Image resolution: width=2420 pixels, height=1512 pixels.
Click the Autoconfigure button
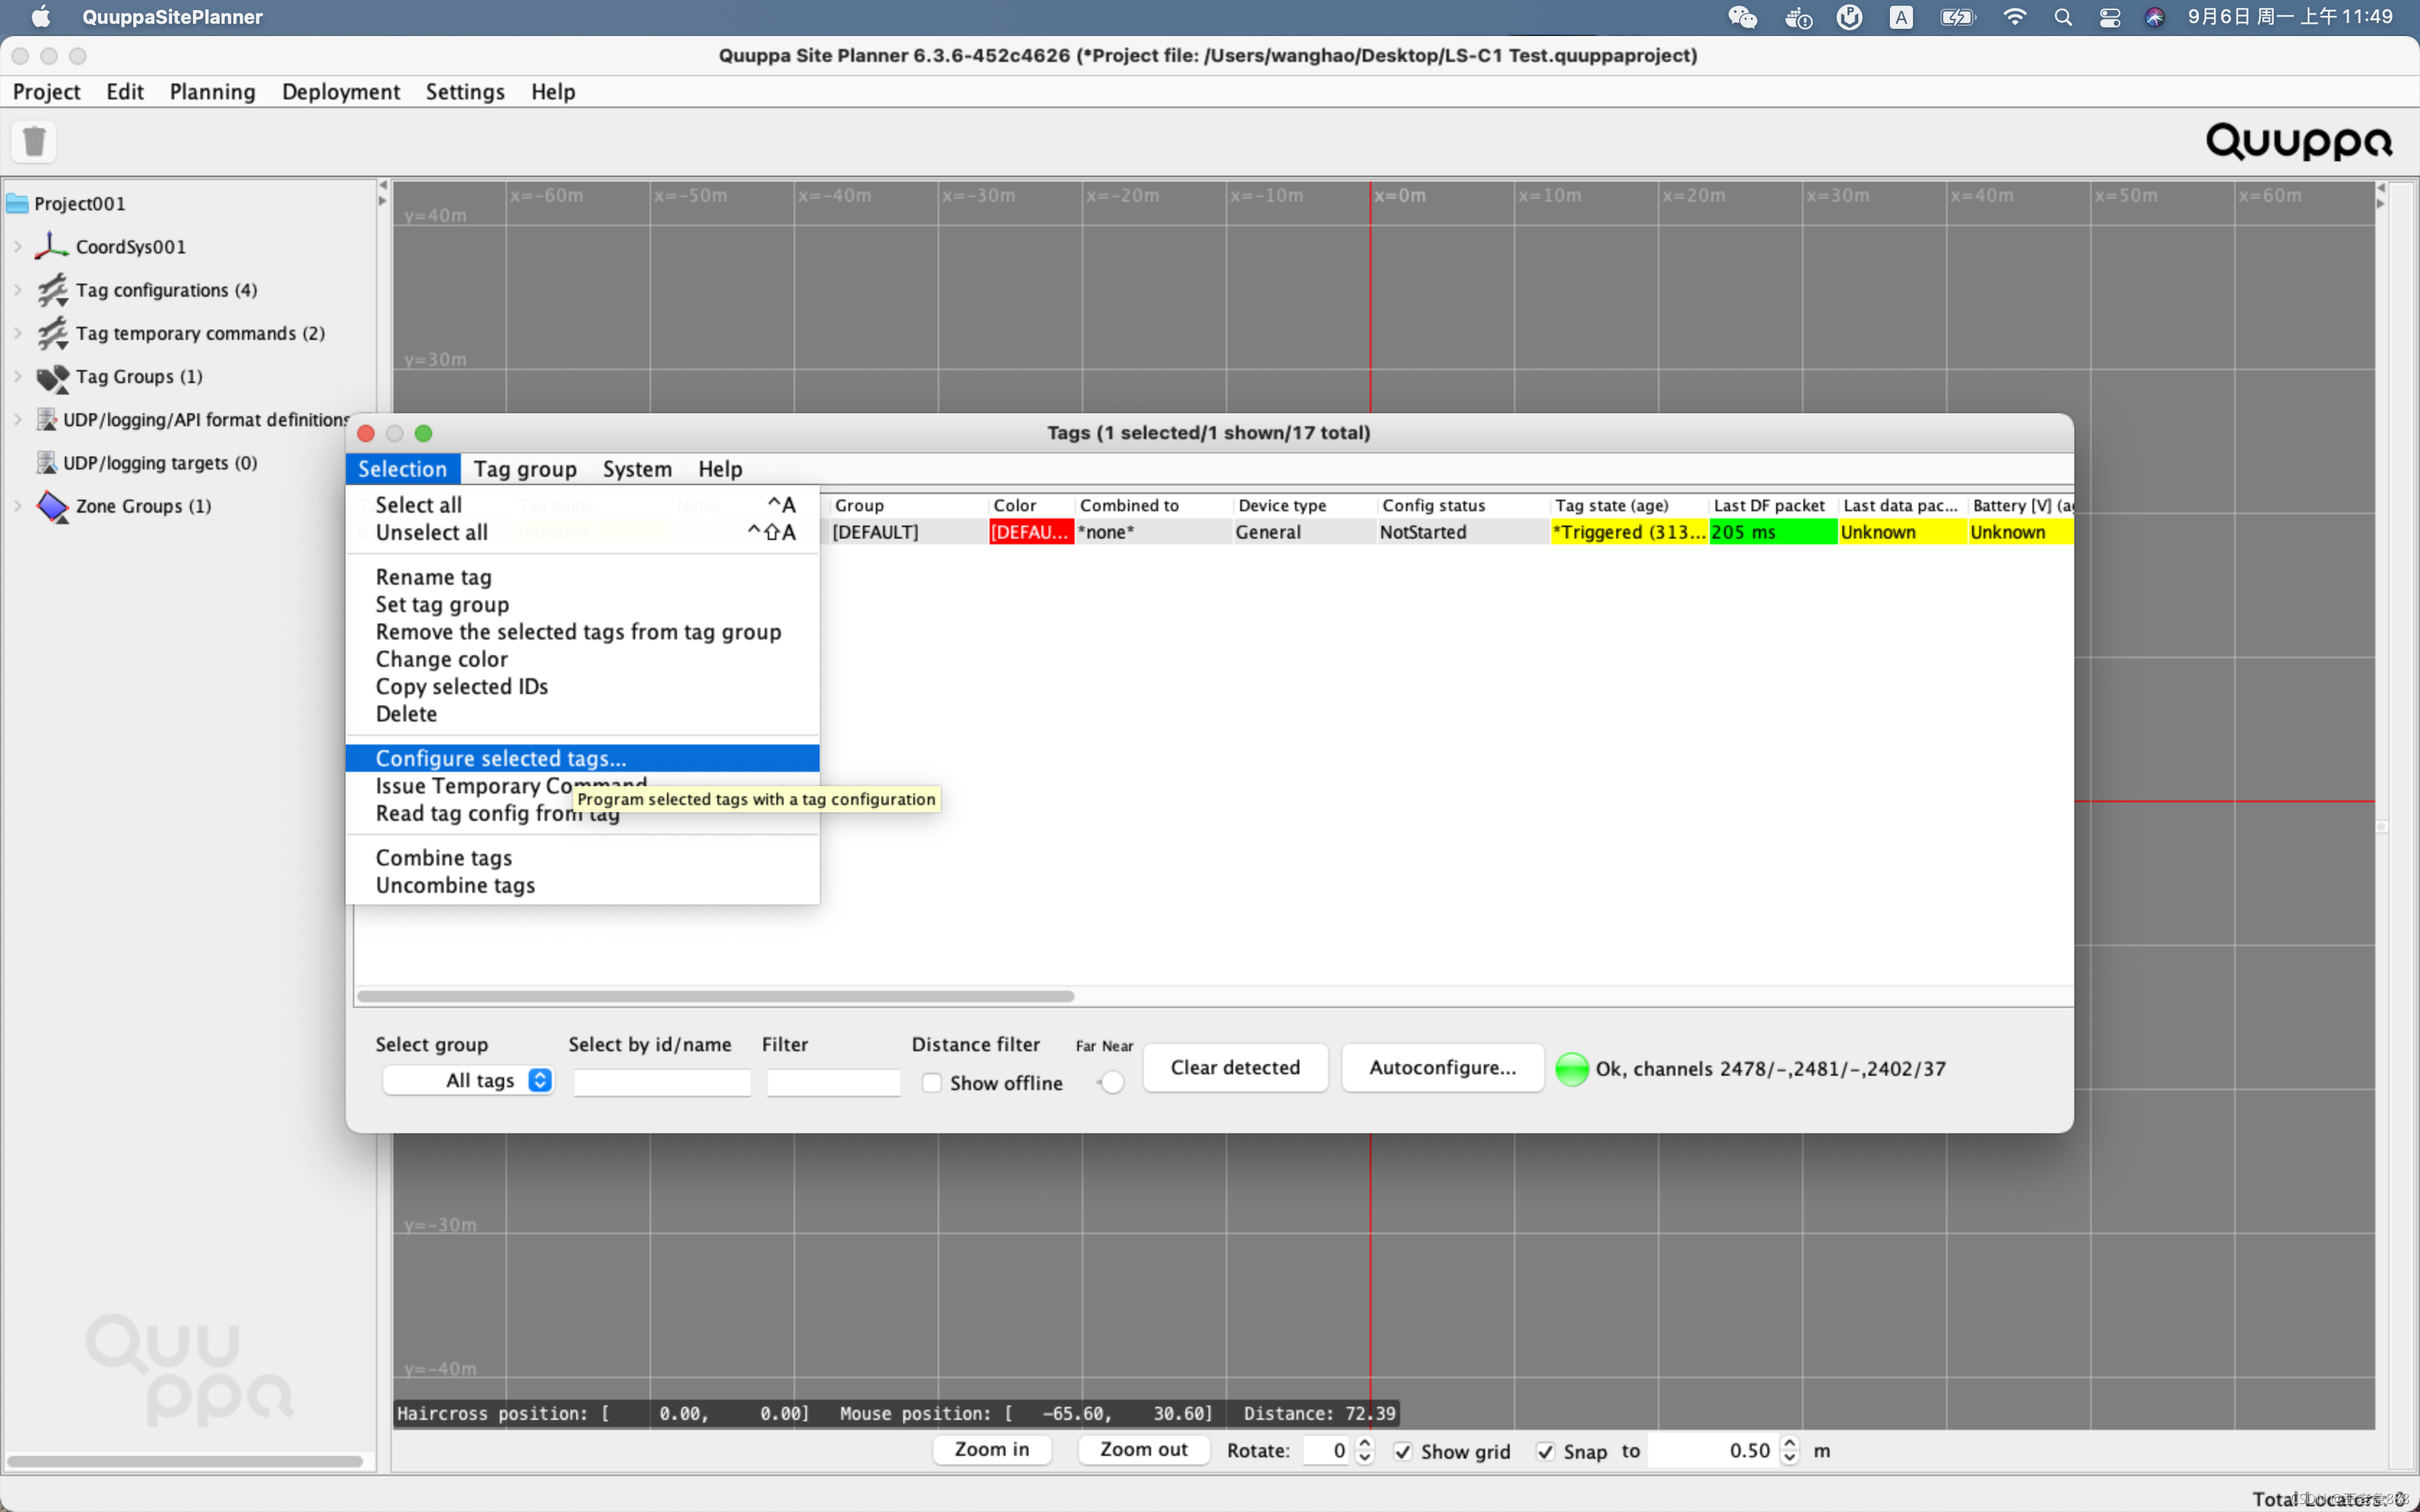[x=1442, y=1067]
